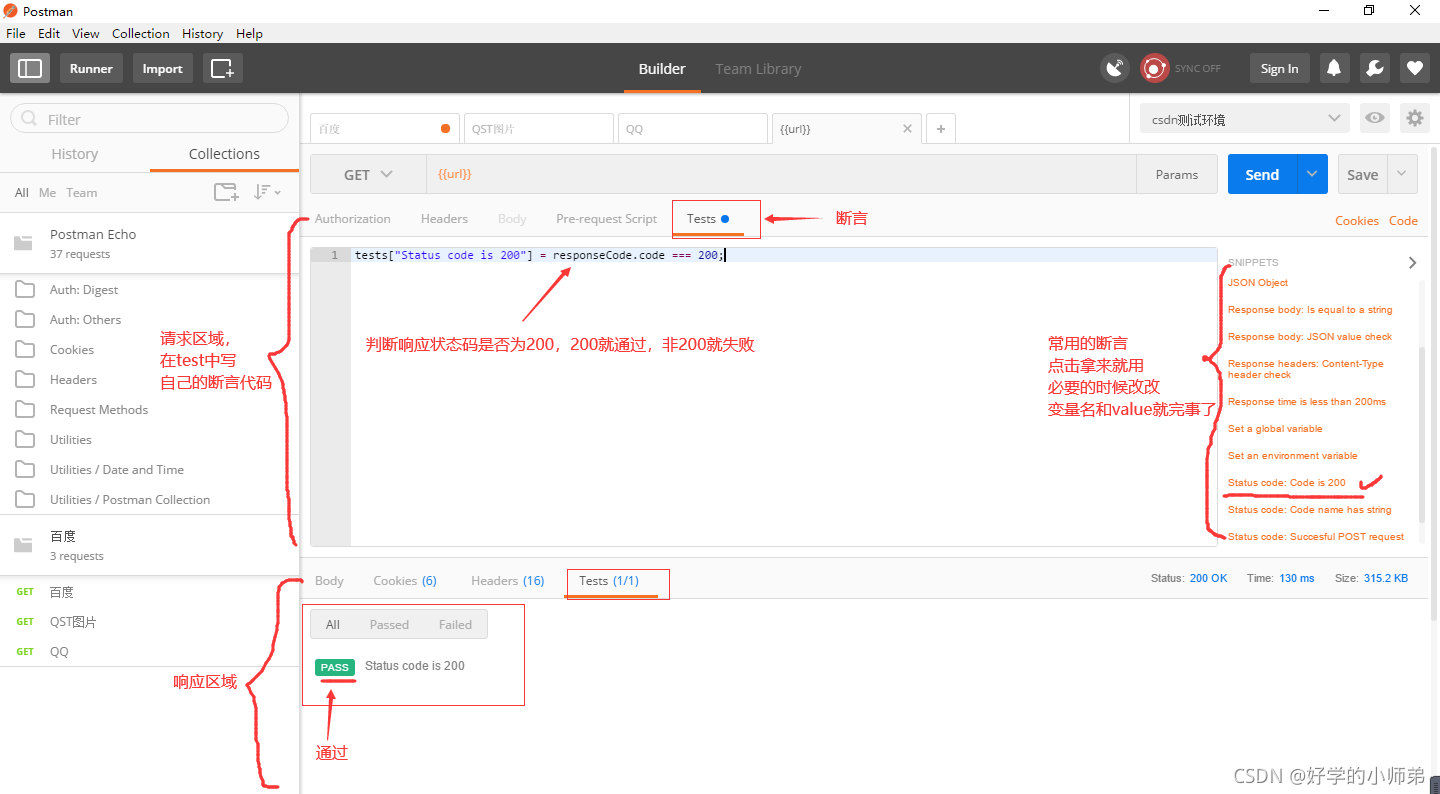Click the Save button
The height and width of the screenshot is (794, 1440).
click(x=1362, y=174)
